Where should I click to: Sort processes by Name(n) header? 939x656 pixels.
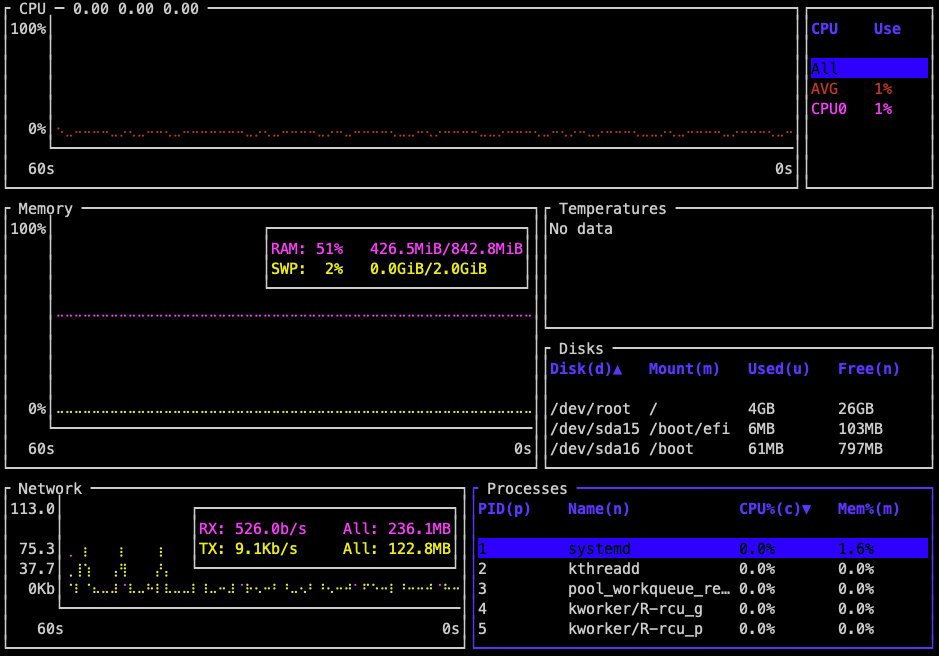(598, 509)
